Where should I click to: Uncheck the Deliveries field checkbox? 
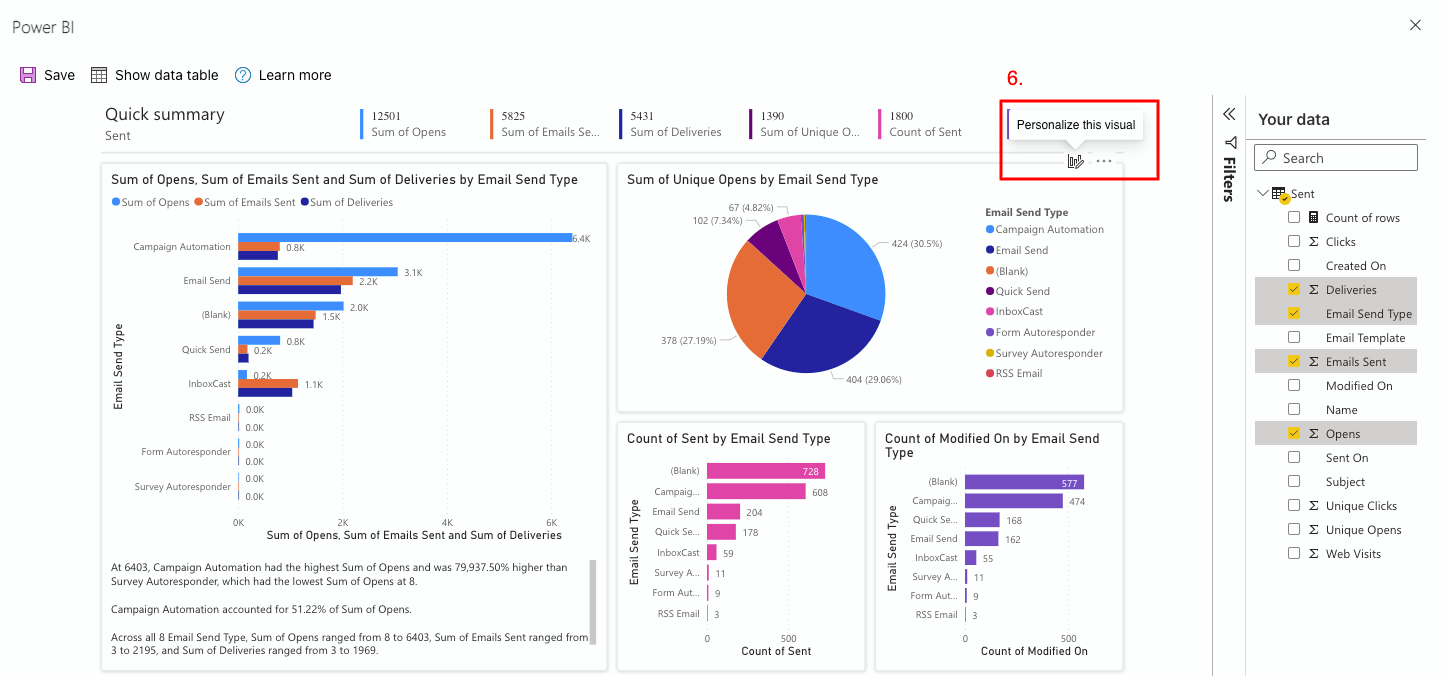click(x=1294, y=290)
